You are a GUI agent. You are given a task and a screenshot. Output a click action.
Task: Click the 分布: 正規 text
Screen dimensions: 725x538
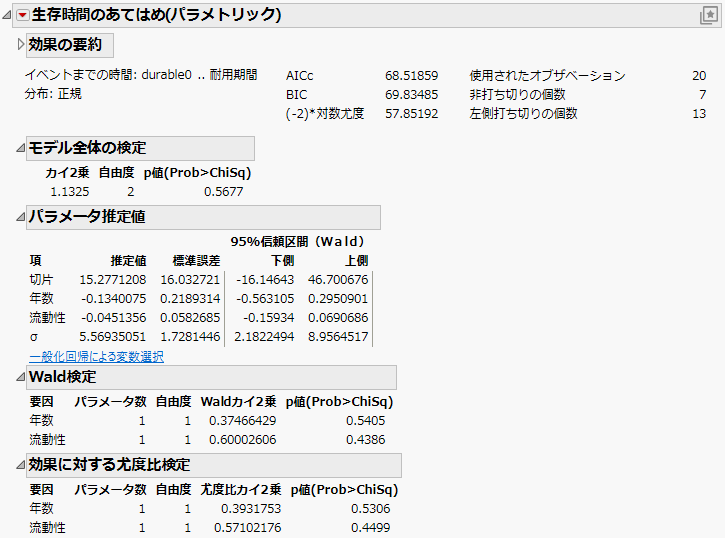pyautogui.click(x=53, y=94)
